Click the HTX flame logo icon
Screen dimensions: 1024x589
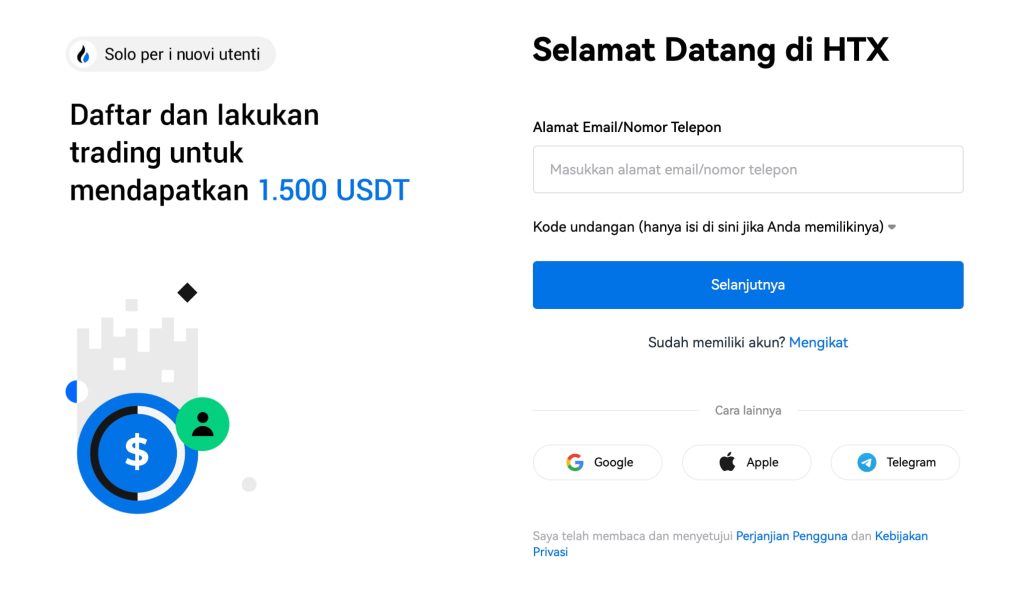click(84, 55)
